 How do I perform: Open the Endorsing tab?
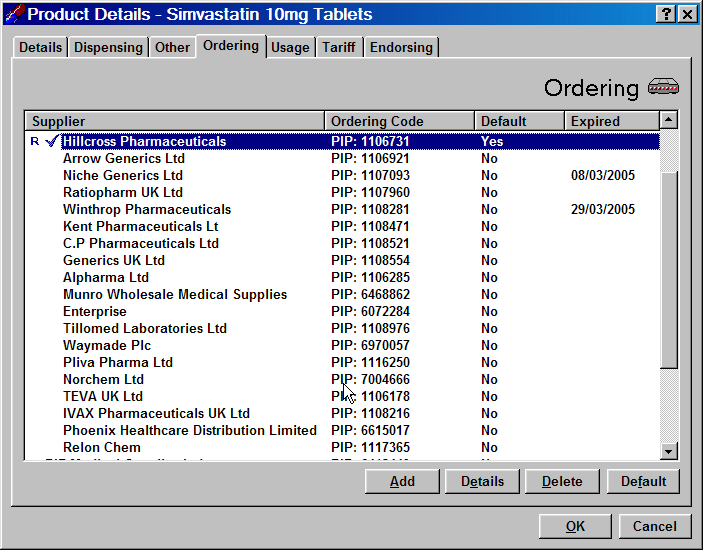coord(401,47)
